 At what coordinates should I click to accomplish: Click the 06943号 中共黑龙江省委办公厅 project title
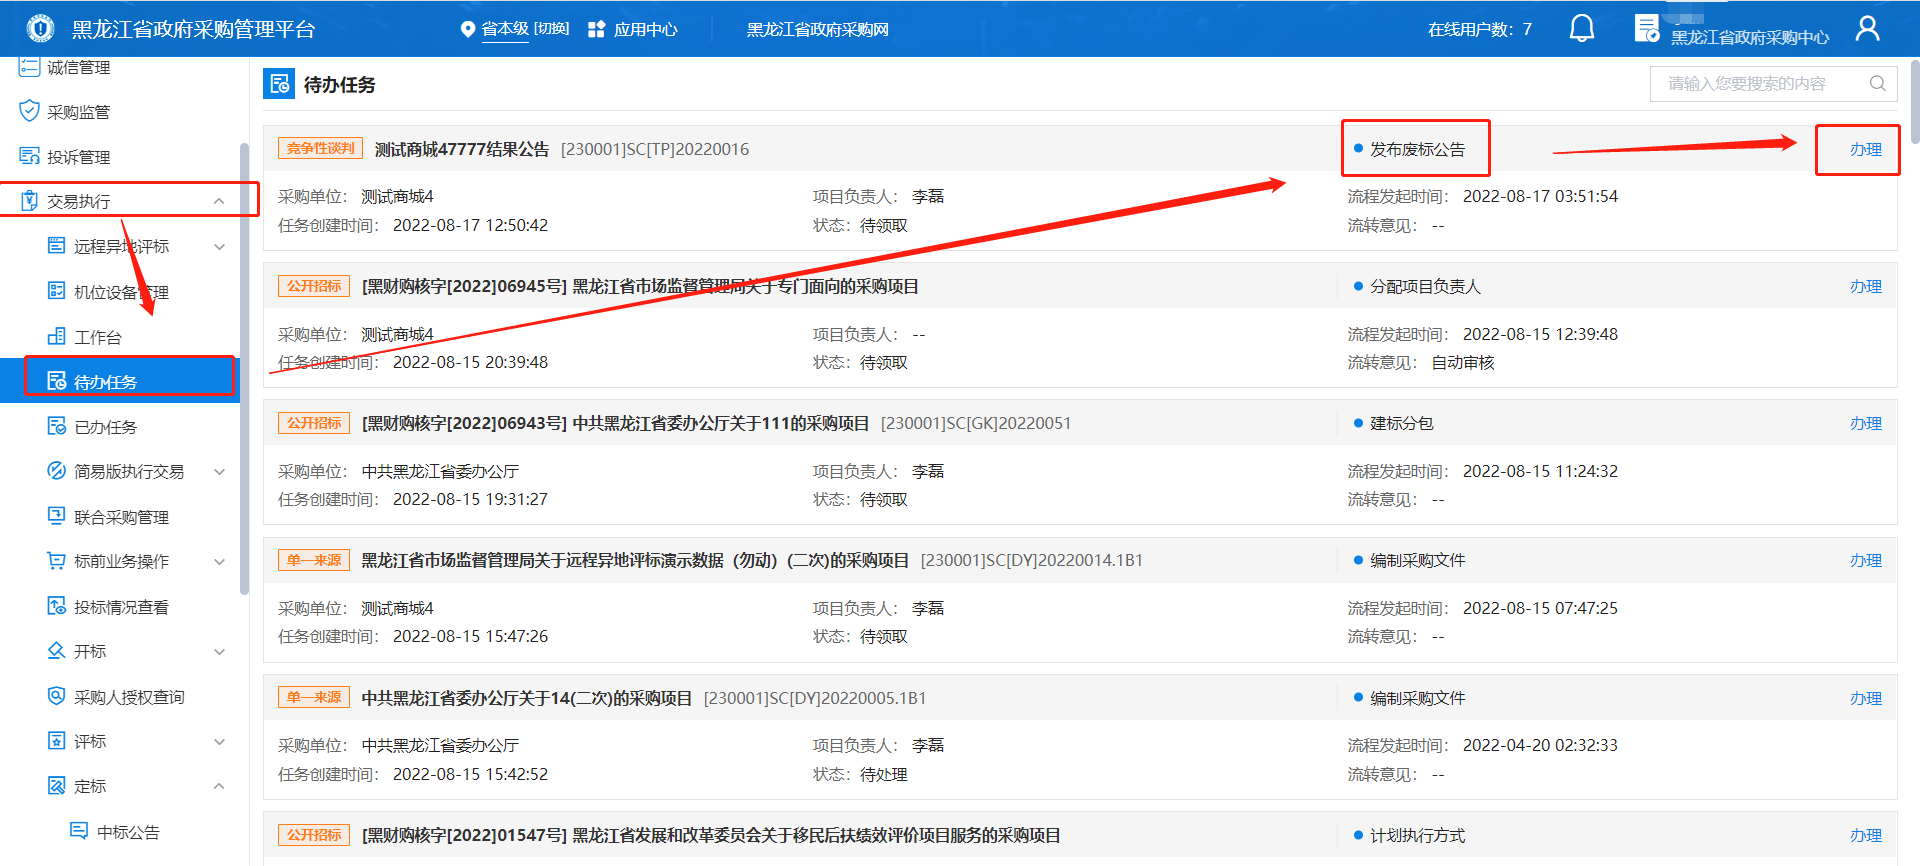click(x=615, y=423)
